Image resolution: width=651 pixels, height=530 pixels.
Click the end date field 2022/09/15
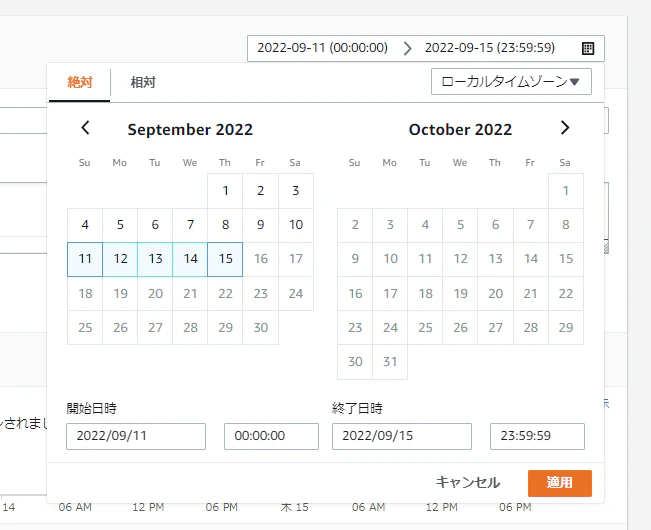(x=401, y=436)
